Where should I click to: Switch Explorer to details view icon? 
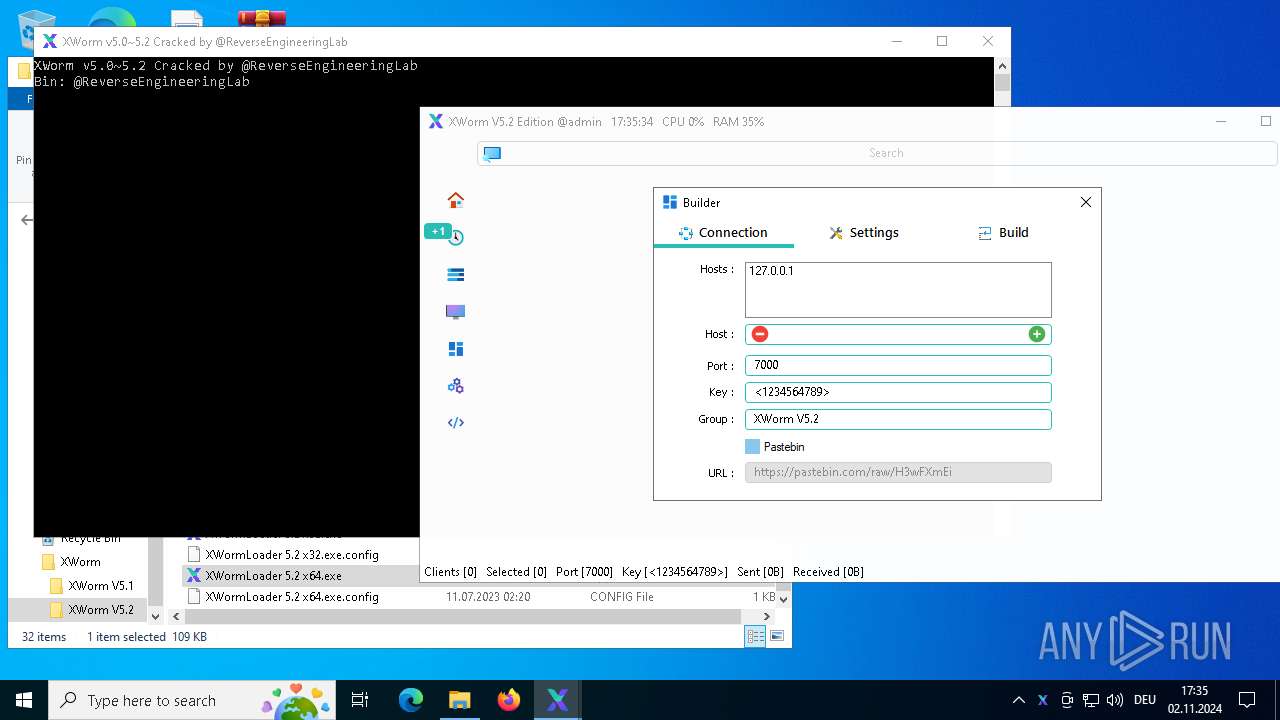755,636
